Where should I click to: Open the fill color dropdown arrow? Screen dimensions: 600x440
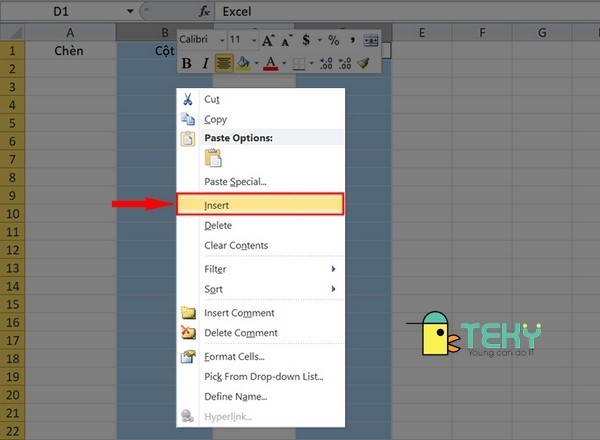point(256,63)
